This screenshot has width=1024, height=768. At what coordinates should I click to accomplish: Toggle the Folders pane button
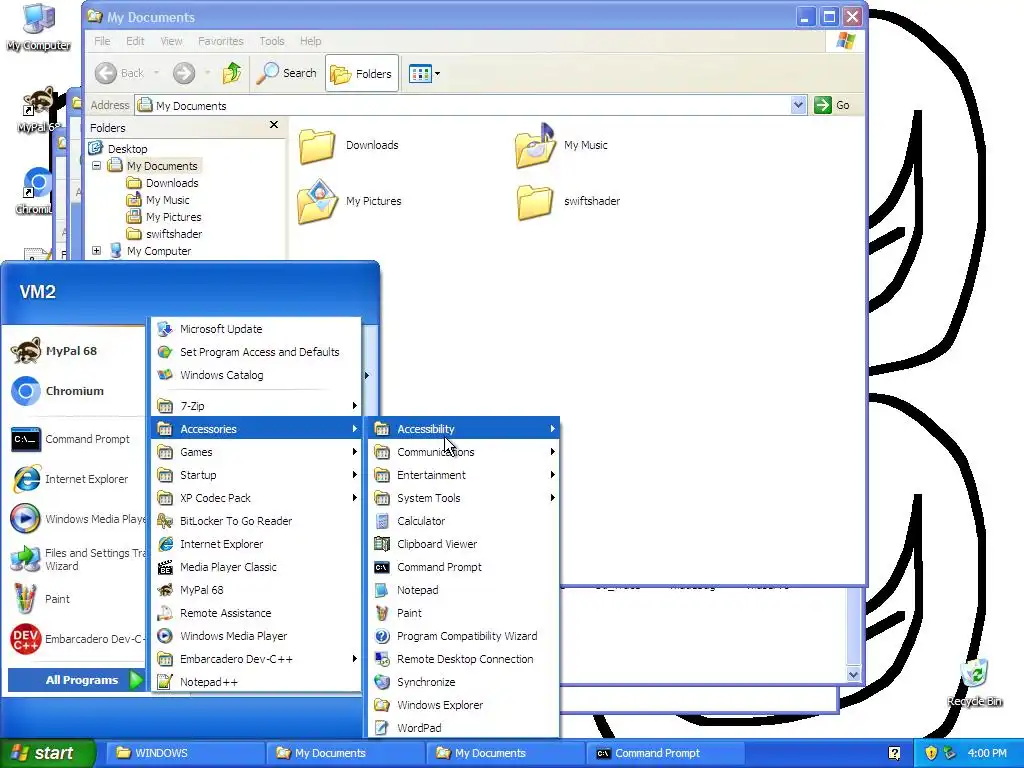[x=362, y=73]
